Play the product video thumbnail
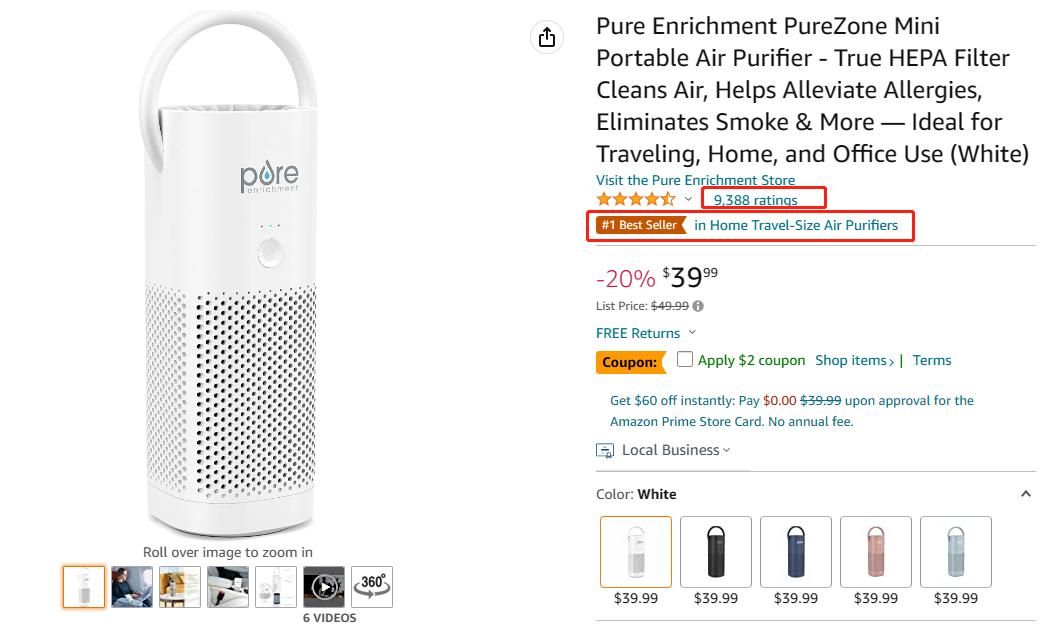 tap(324, 587)
